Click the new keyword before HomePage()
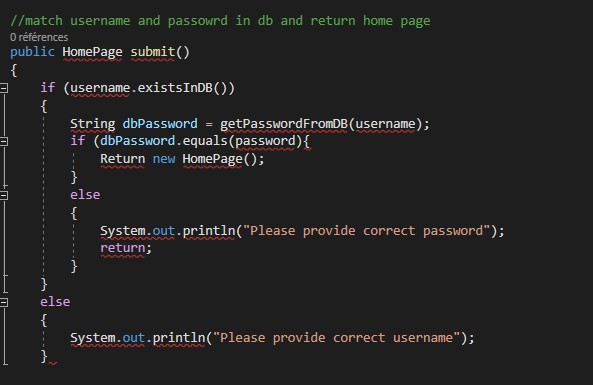The height and width of the screenshot is (385, 593). [x=164, y=159]
